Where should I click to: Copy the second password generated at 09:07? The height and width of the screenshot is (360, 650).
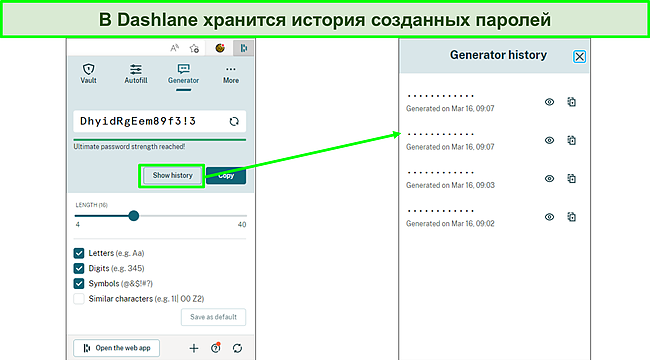pos(572,140)
